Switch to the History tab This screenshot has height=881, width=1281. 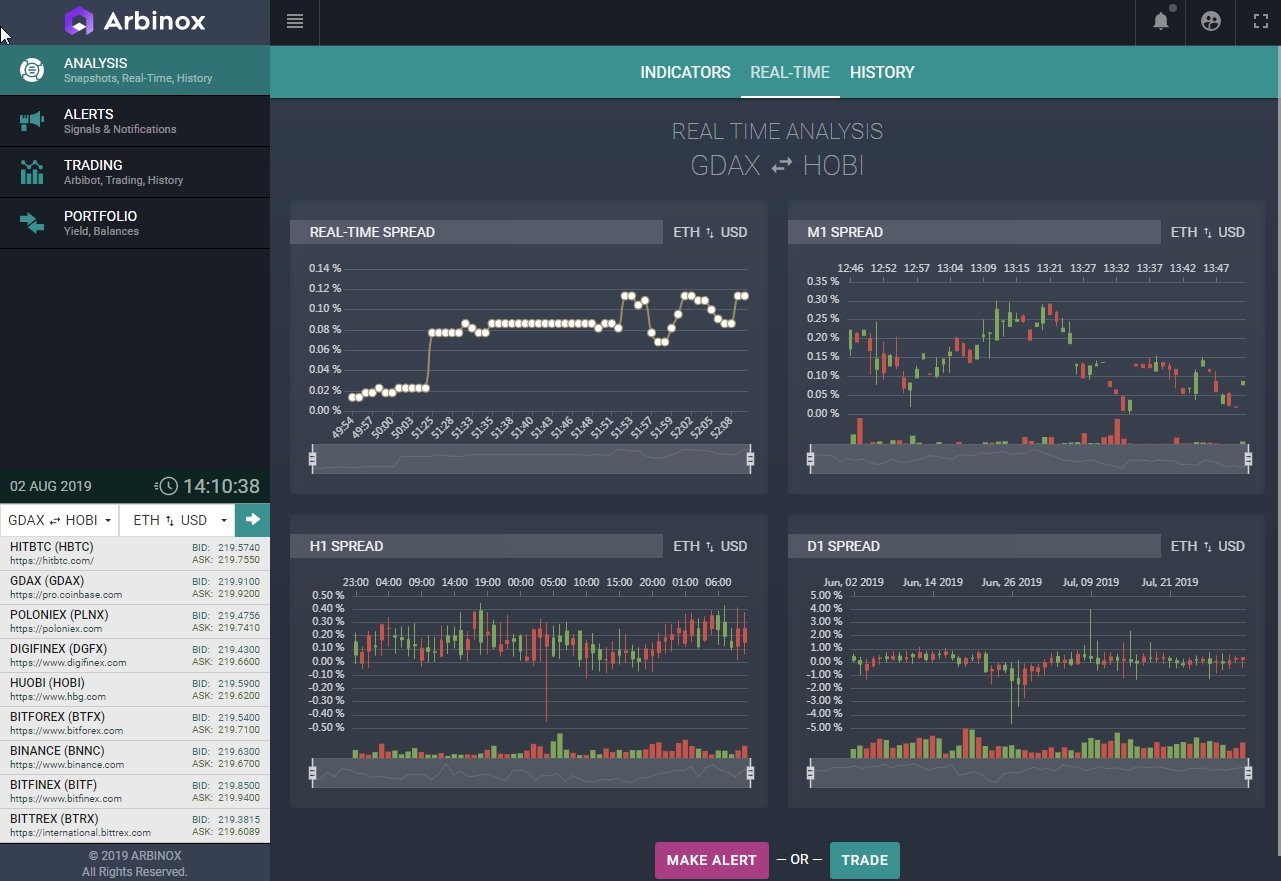coord(882,72)
